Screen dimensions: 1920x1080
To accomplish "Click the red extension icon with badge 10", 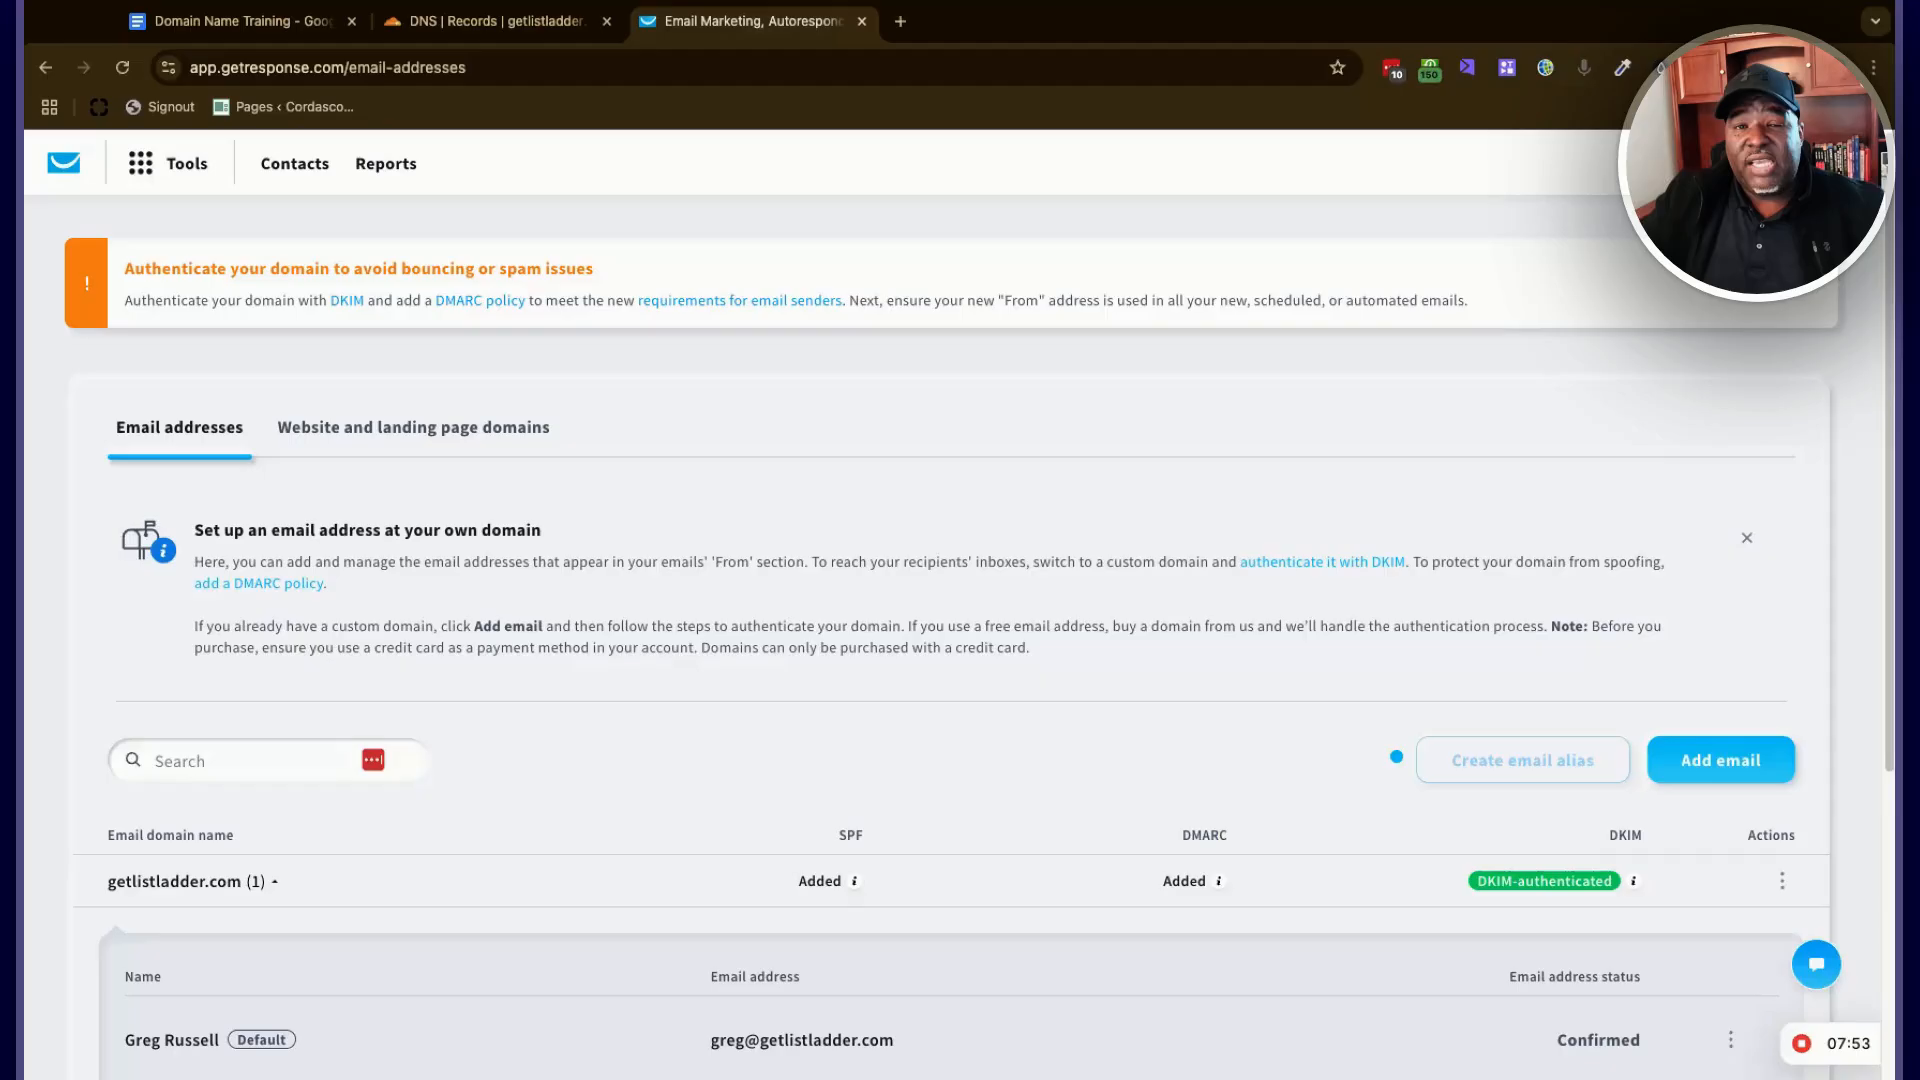I will [x=1392, y=68].
